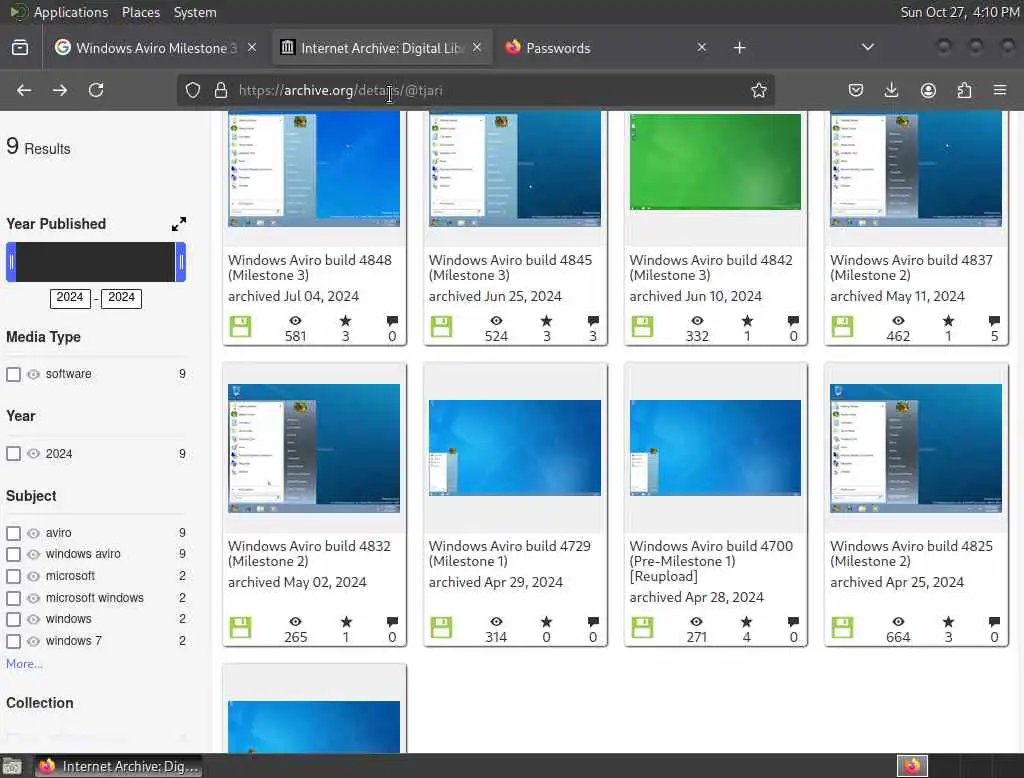Screen dimensions: 1024x778
Task: Open the Downloads panel
Action: tap(891, 90)
